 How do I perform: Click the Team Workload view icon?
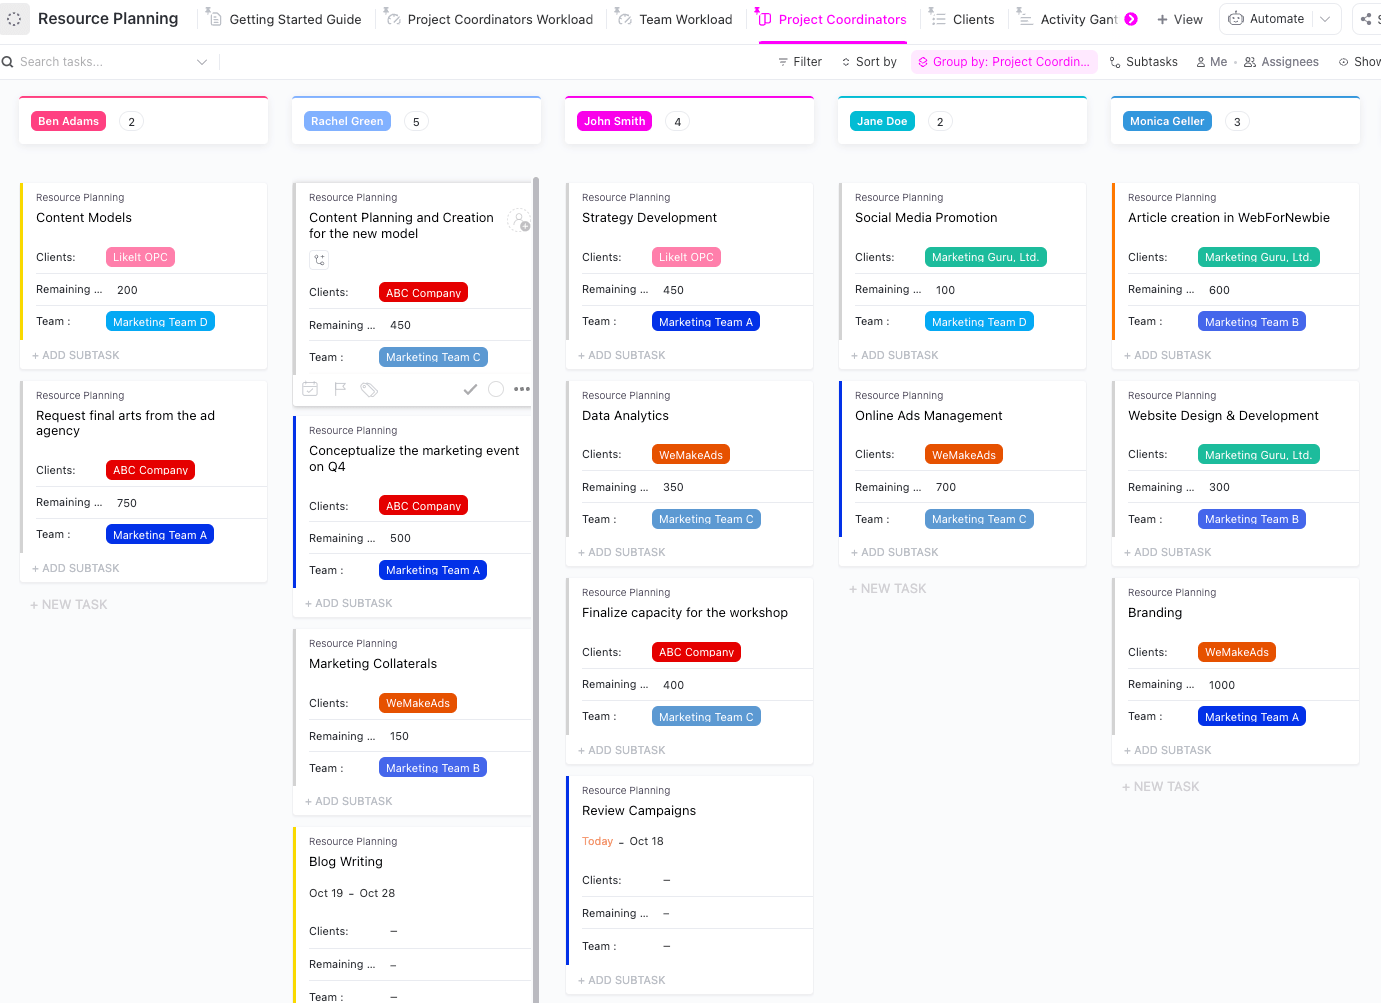tap(624, 18)
